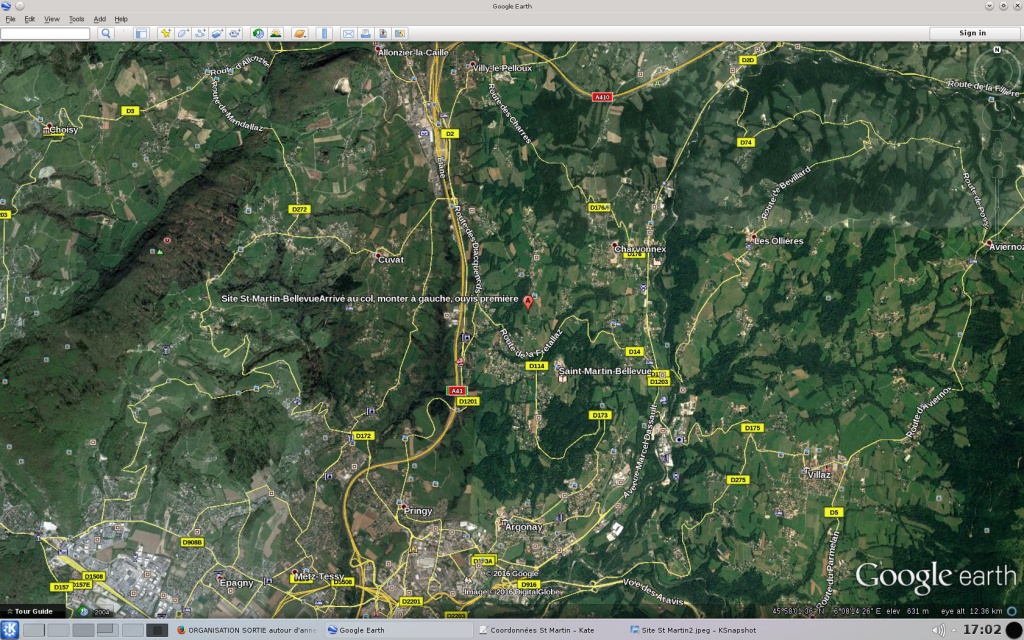Screen dimensions: 1024x640
Task: Click the view in Google Maps icon
Action: pyautogui.click(x=400, y=33)
